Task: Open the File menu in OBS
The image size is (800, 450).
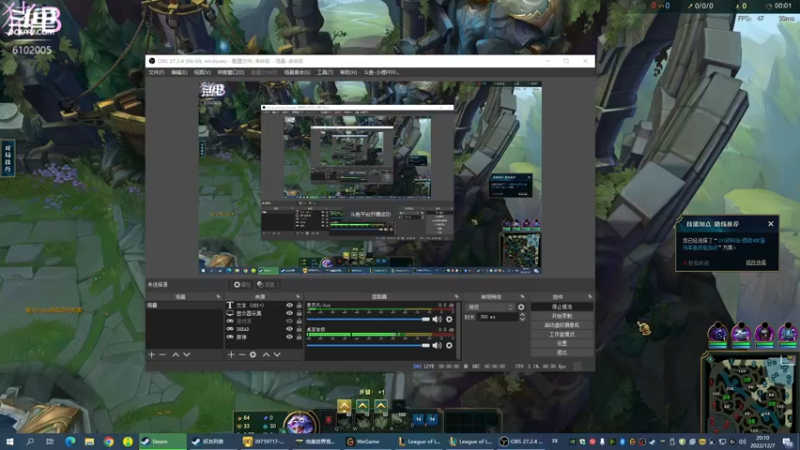Action: [156, 72]
